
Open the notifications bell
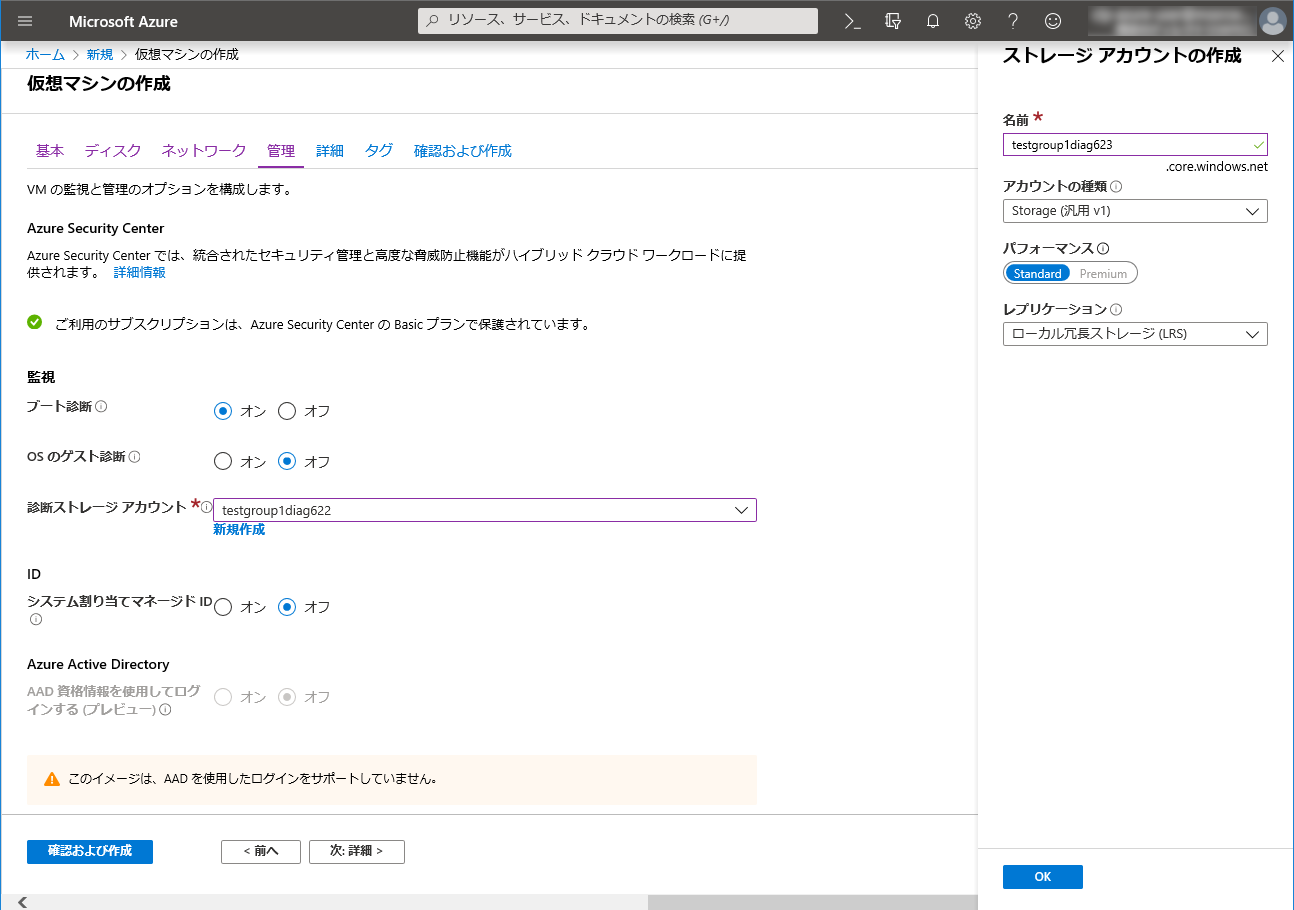tap(933, 21)
